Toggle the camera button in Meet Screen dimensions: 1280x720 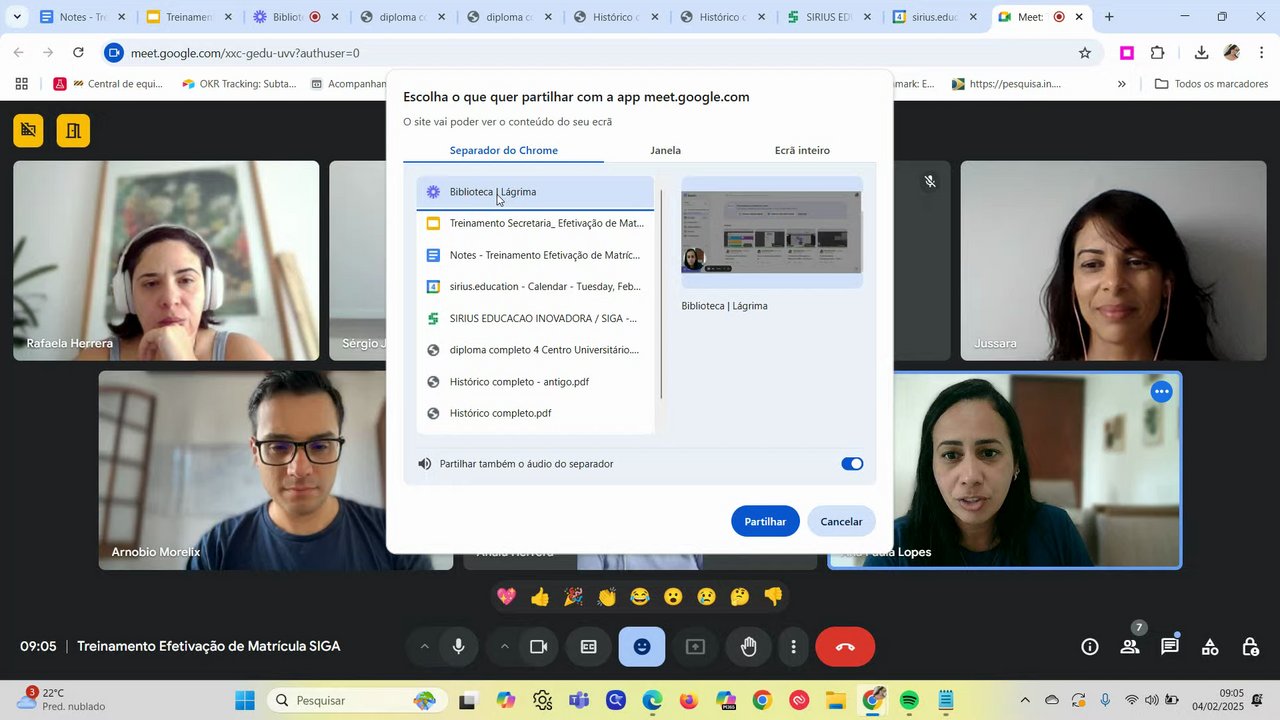point(539,647)
